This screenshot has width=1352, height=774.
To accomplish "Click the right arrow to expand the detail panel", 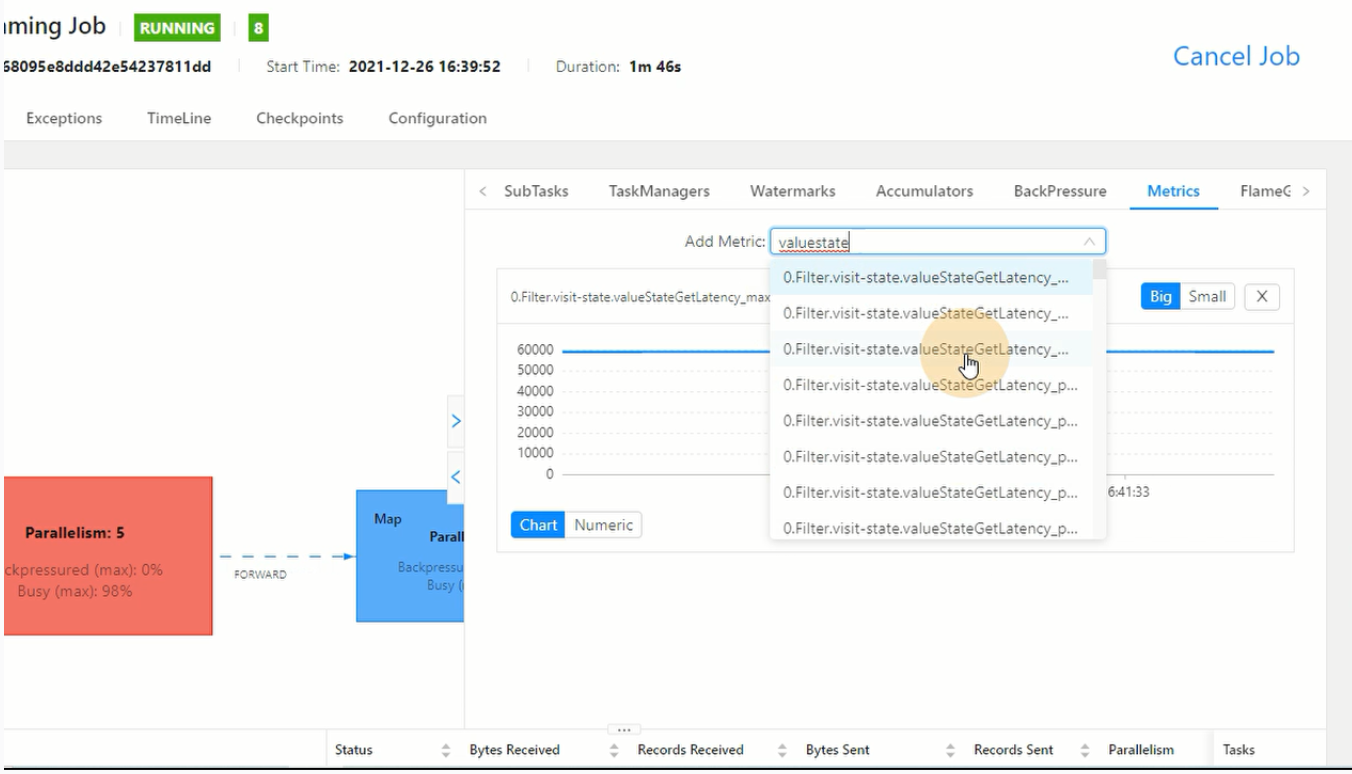I will (x=457, y=421).
